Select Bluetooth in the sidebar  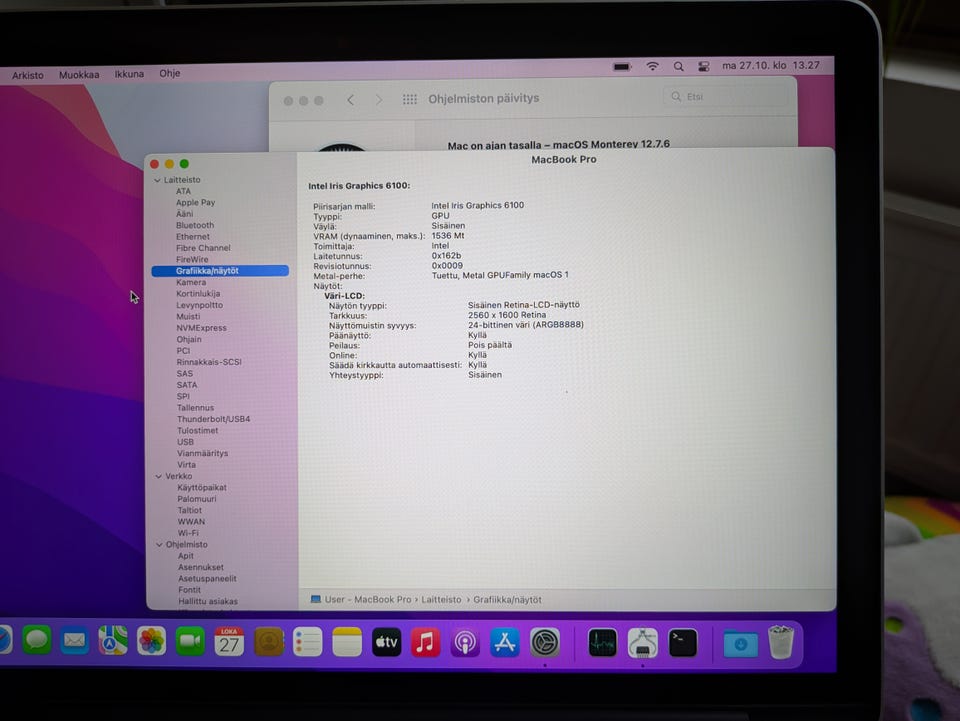195,225
